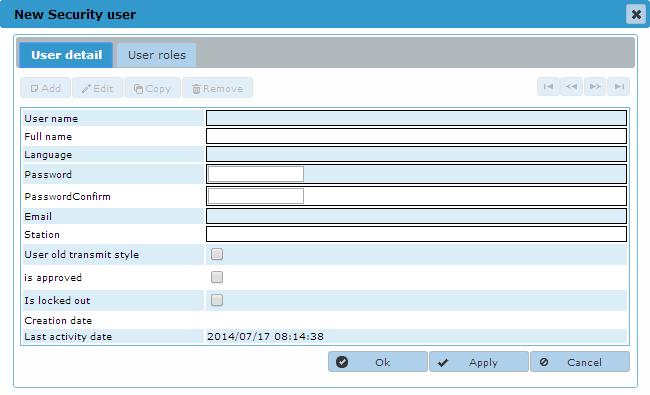The height and width of the screenshot is (395, 650).
Task: Click the Last activity date label
Action: [x=68, y=337]
